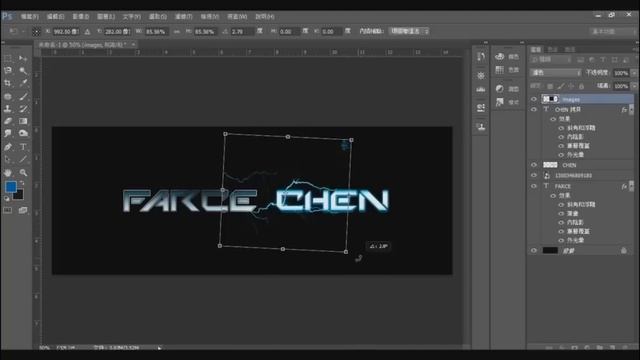Select the Zoom tool

click(23, 173)
